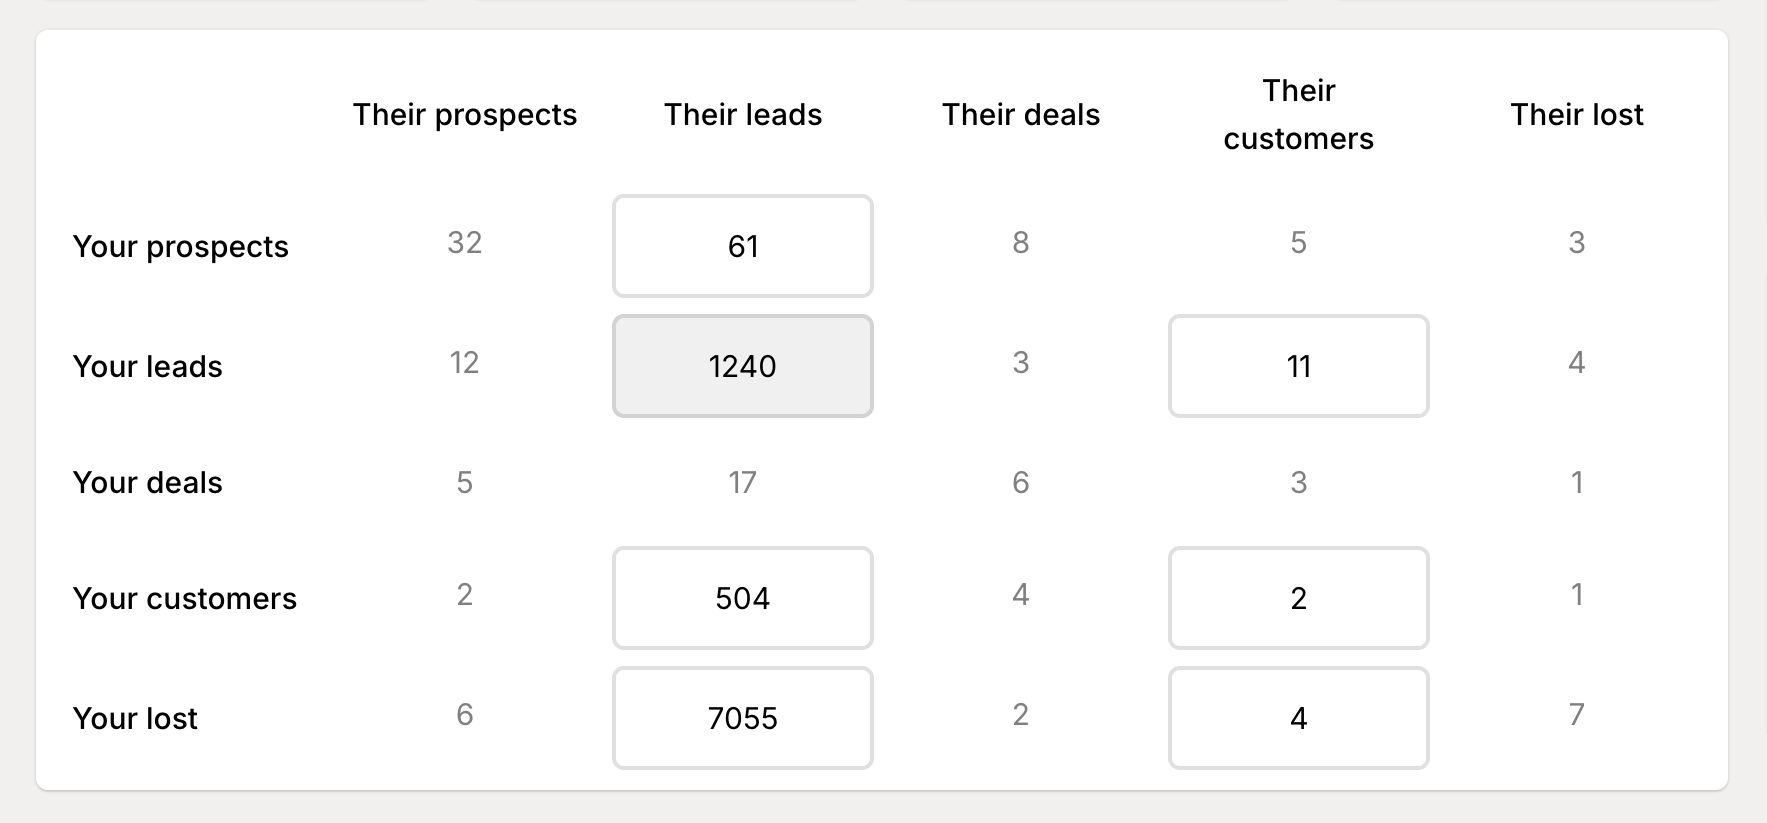
Task: Click the Your lost row label
Action: (135, 717)
